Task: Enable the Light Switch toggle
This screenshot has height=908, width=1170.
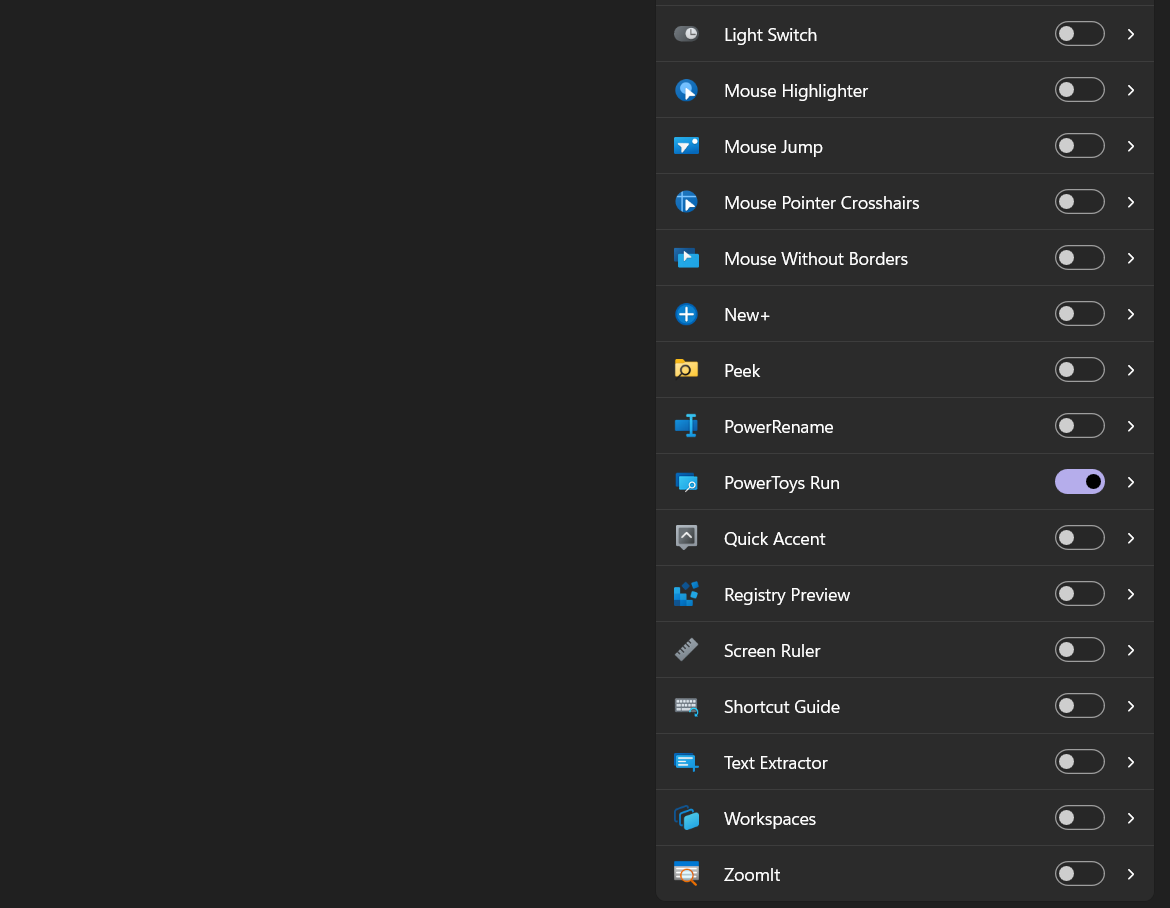Action: [1079, 34]
